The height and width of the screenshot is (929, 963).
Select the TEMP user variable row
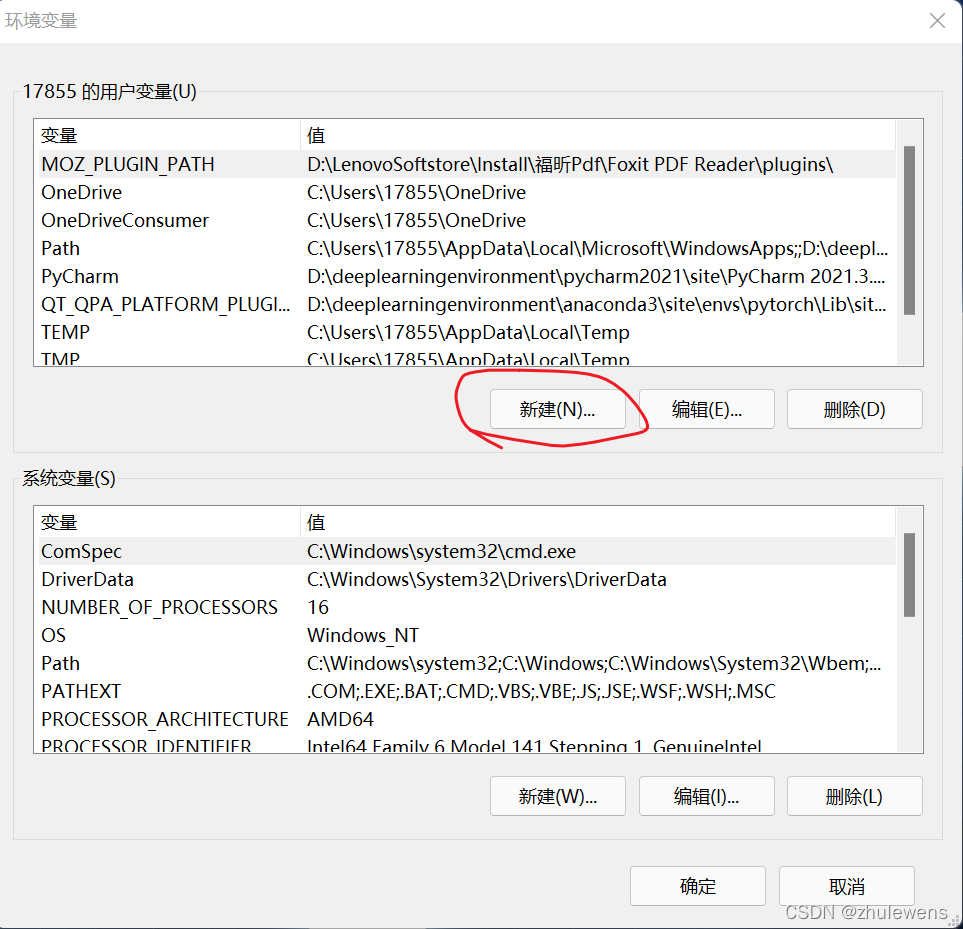pyautogui.click(x=467, y=332)
